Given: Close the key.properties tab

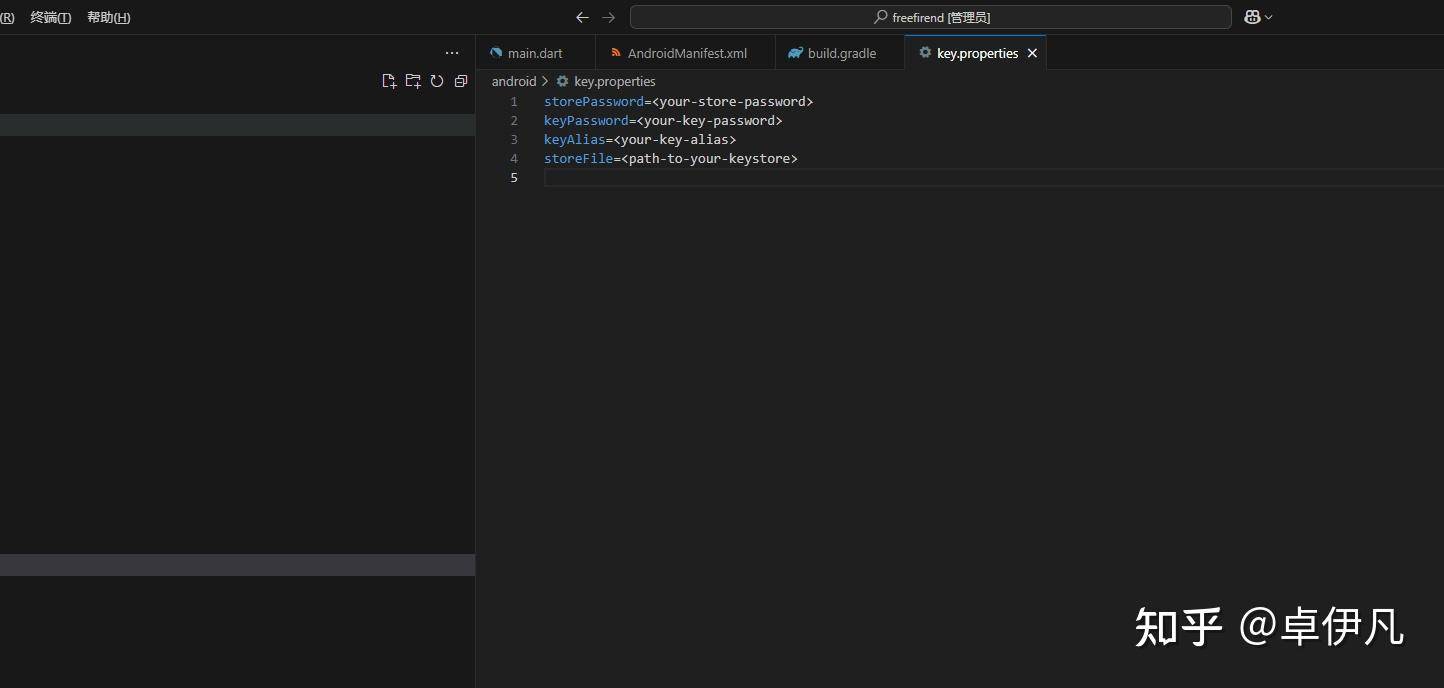Looking at the screenshot, I should pos(1032,53).
